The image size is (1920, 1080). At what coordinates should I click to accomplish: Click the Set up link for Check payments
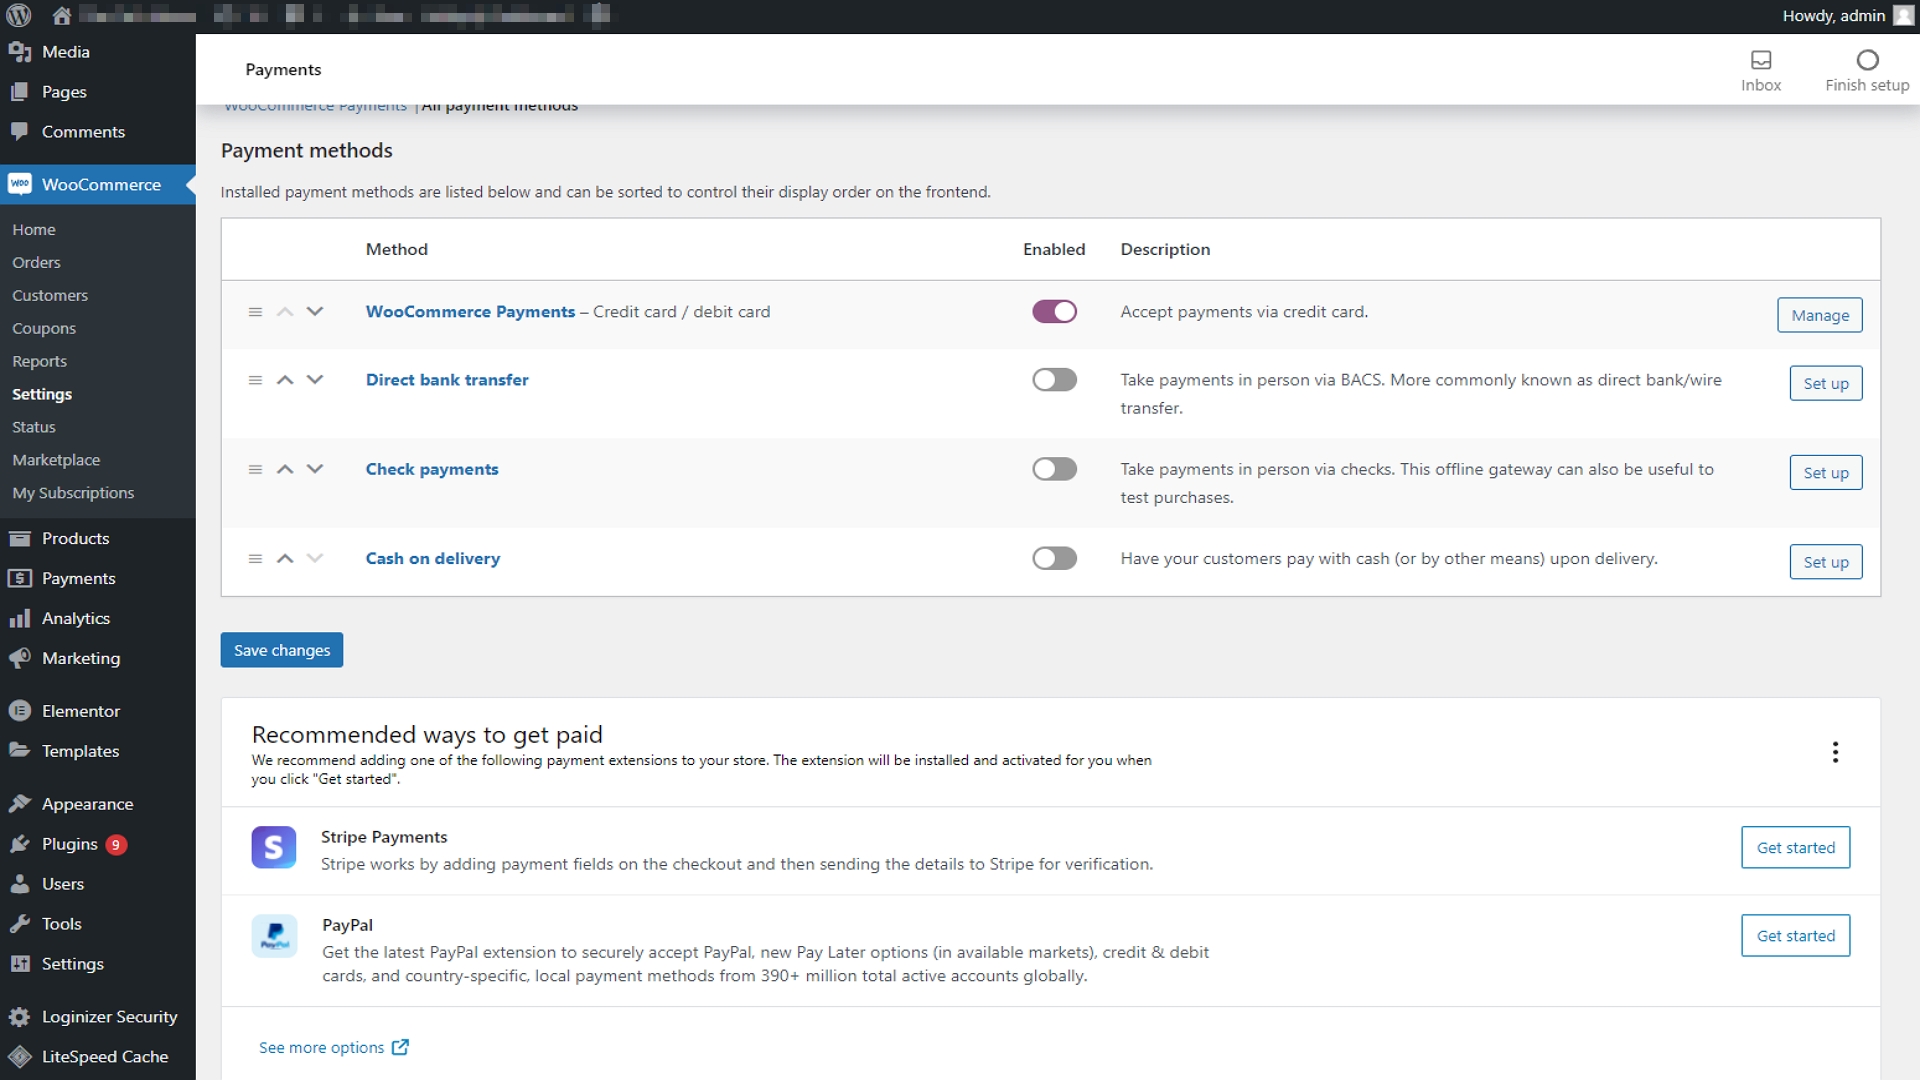coord(1826,472)
